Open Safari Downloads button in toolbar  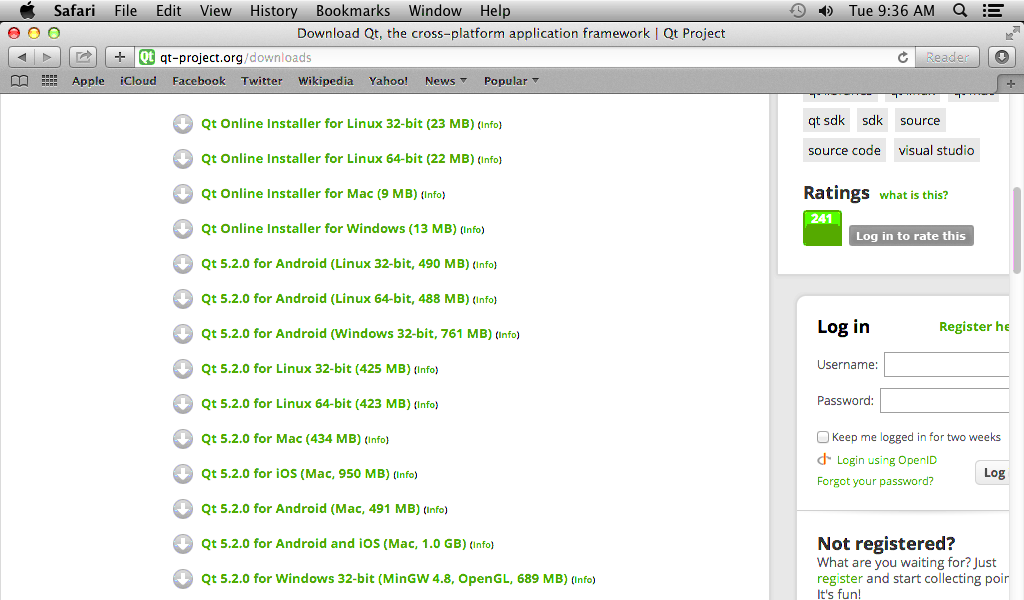(x=1002, y=57)
